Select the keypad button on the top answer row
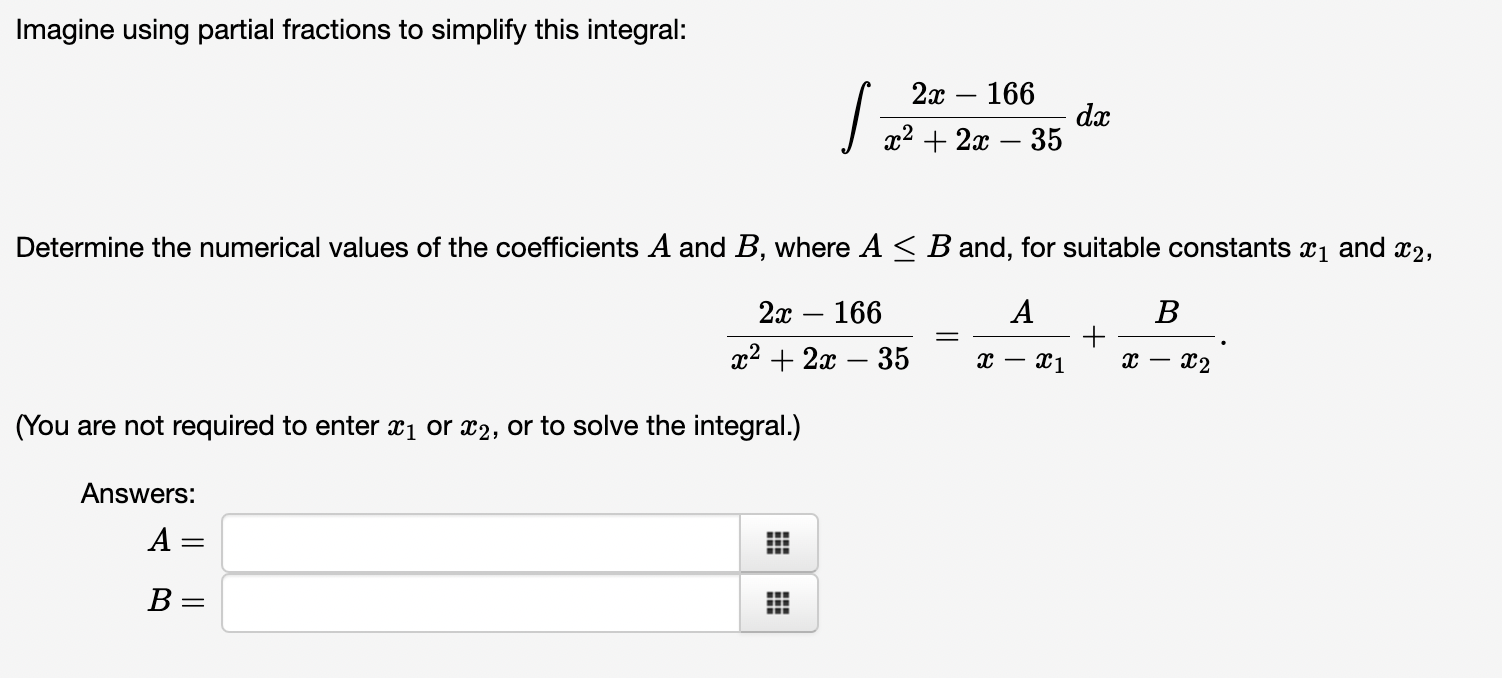 pyautogui.click(x=778, y=543)
